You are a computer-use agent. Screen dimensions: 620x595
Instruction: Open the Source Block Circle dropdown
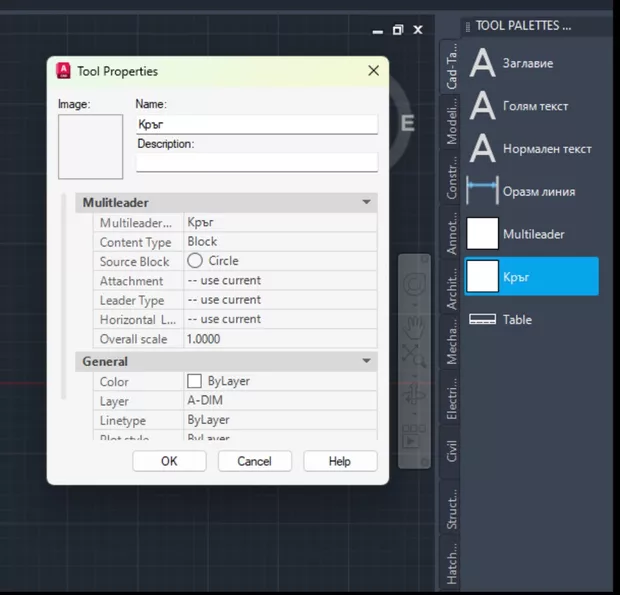[x=280, y=261]
